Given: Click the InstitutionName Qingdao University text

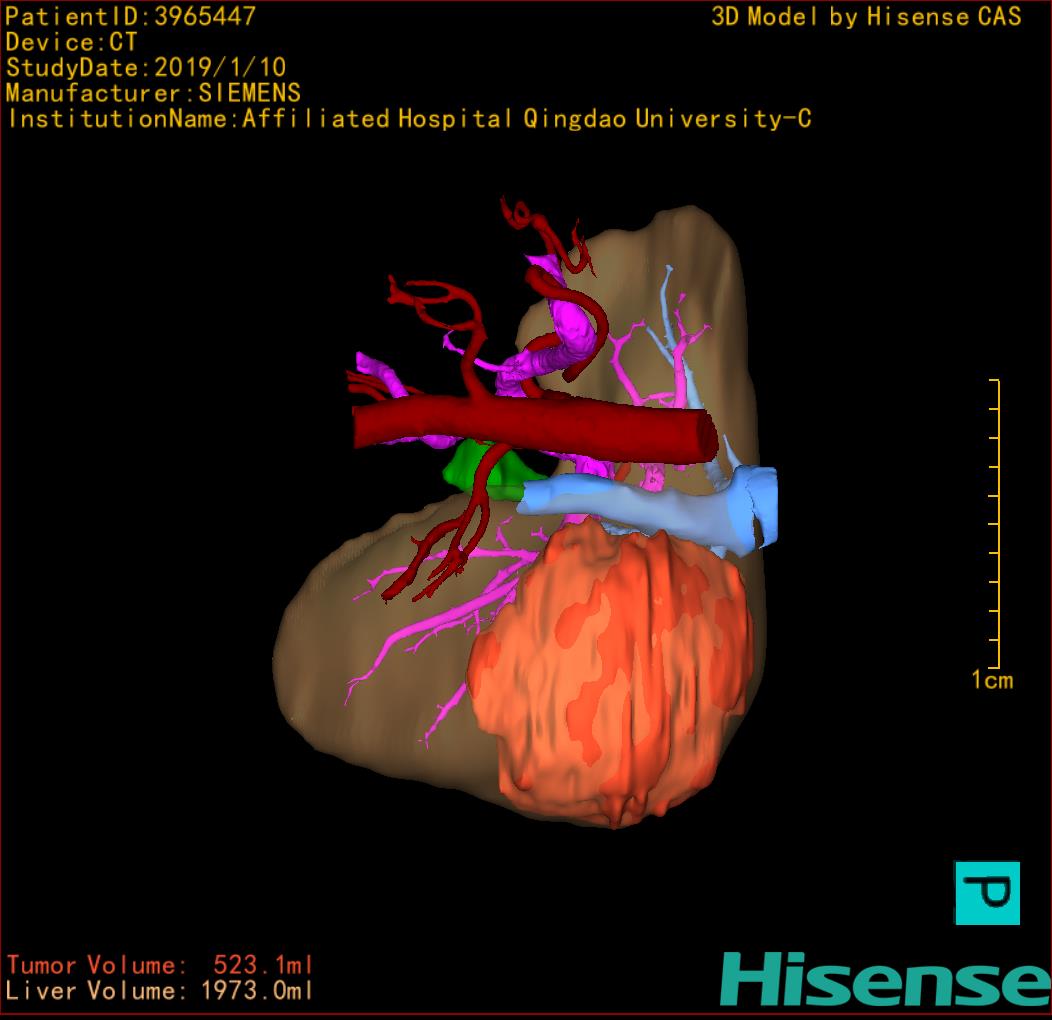Looking at the screenshot, I should pos(408,119).
